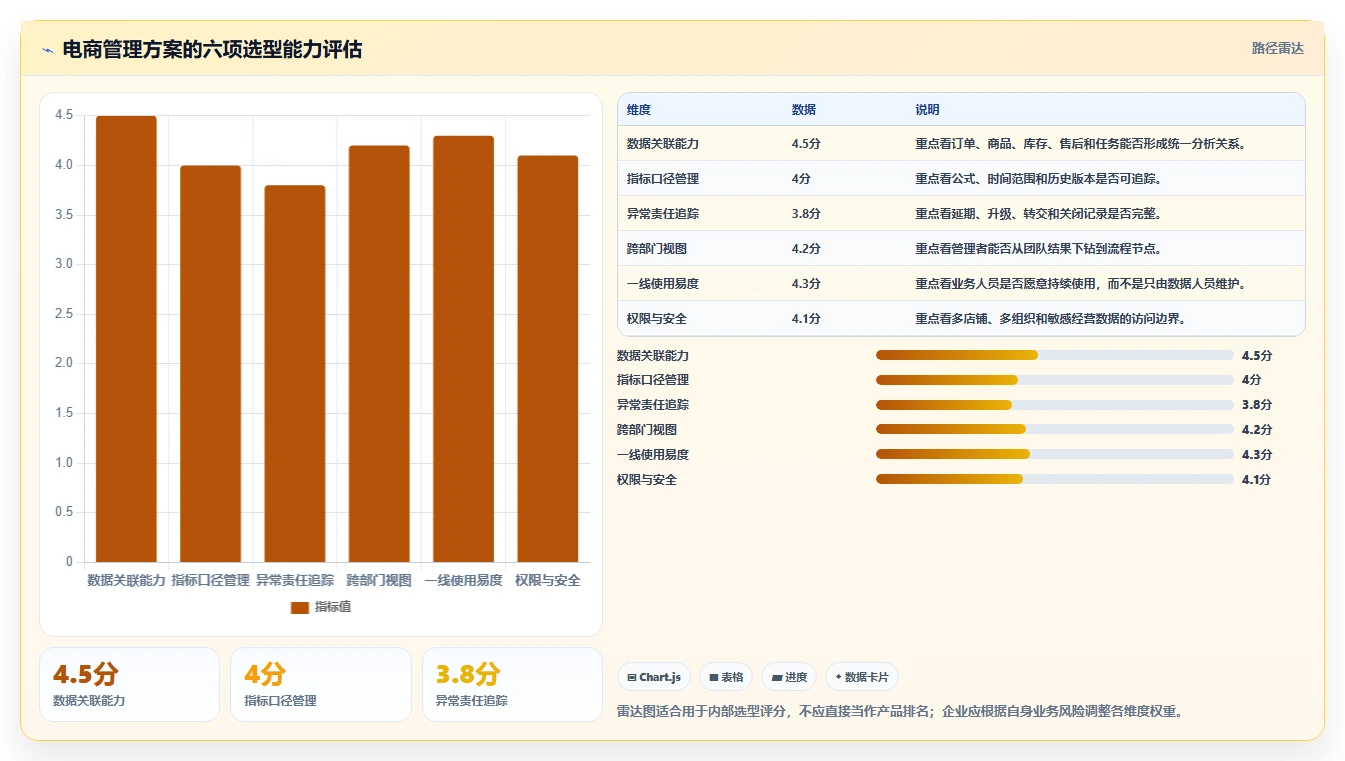Click the footer note starting 雷达图适合用于内部选型评分
The height and width of the screenshot is (761, 1345).
pyautogui.click(x=900, y=712)
